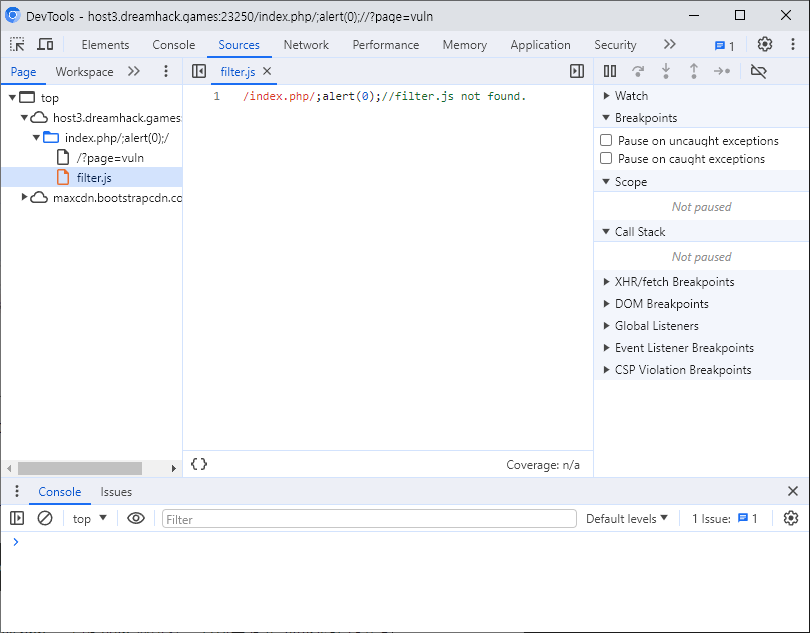Clear the console with the ban icon
Image resolution: width=810 pixels, height=633 pixels.
(x=45, y=518)
